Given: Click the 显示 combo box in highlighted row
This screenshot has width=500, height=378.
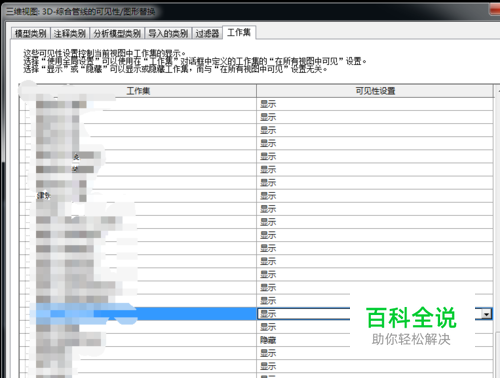Looking at the screenshot, I should coord(375,314).
